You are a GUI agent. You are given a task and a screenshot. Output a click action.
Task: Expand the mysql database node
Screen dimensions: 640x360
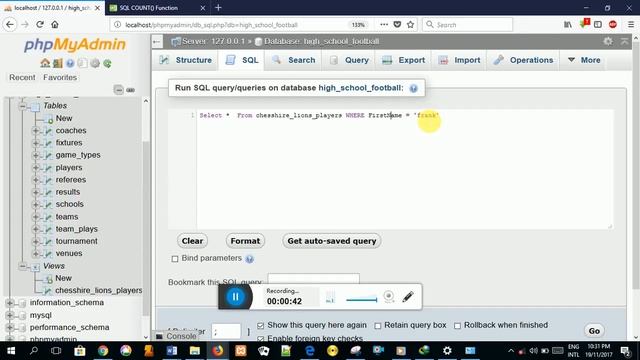point(10,315)
